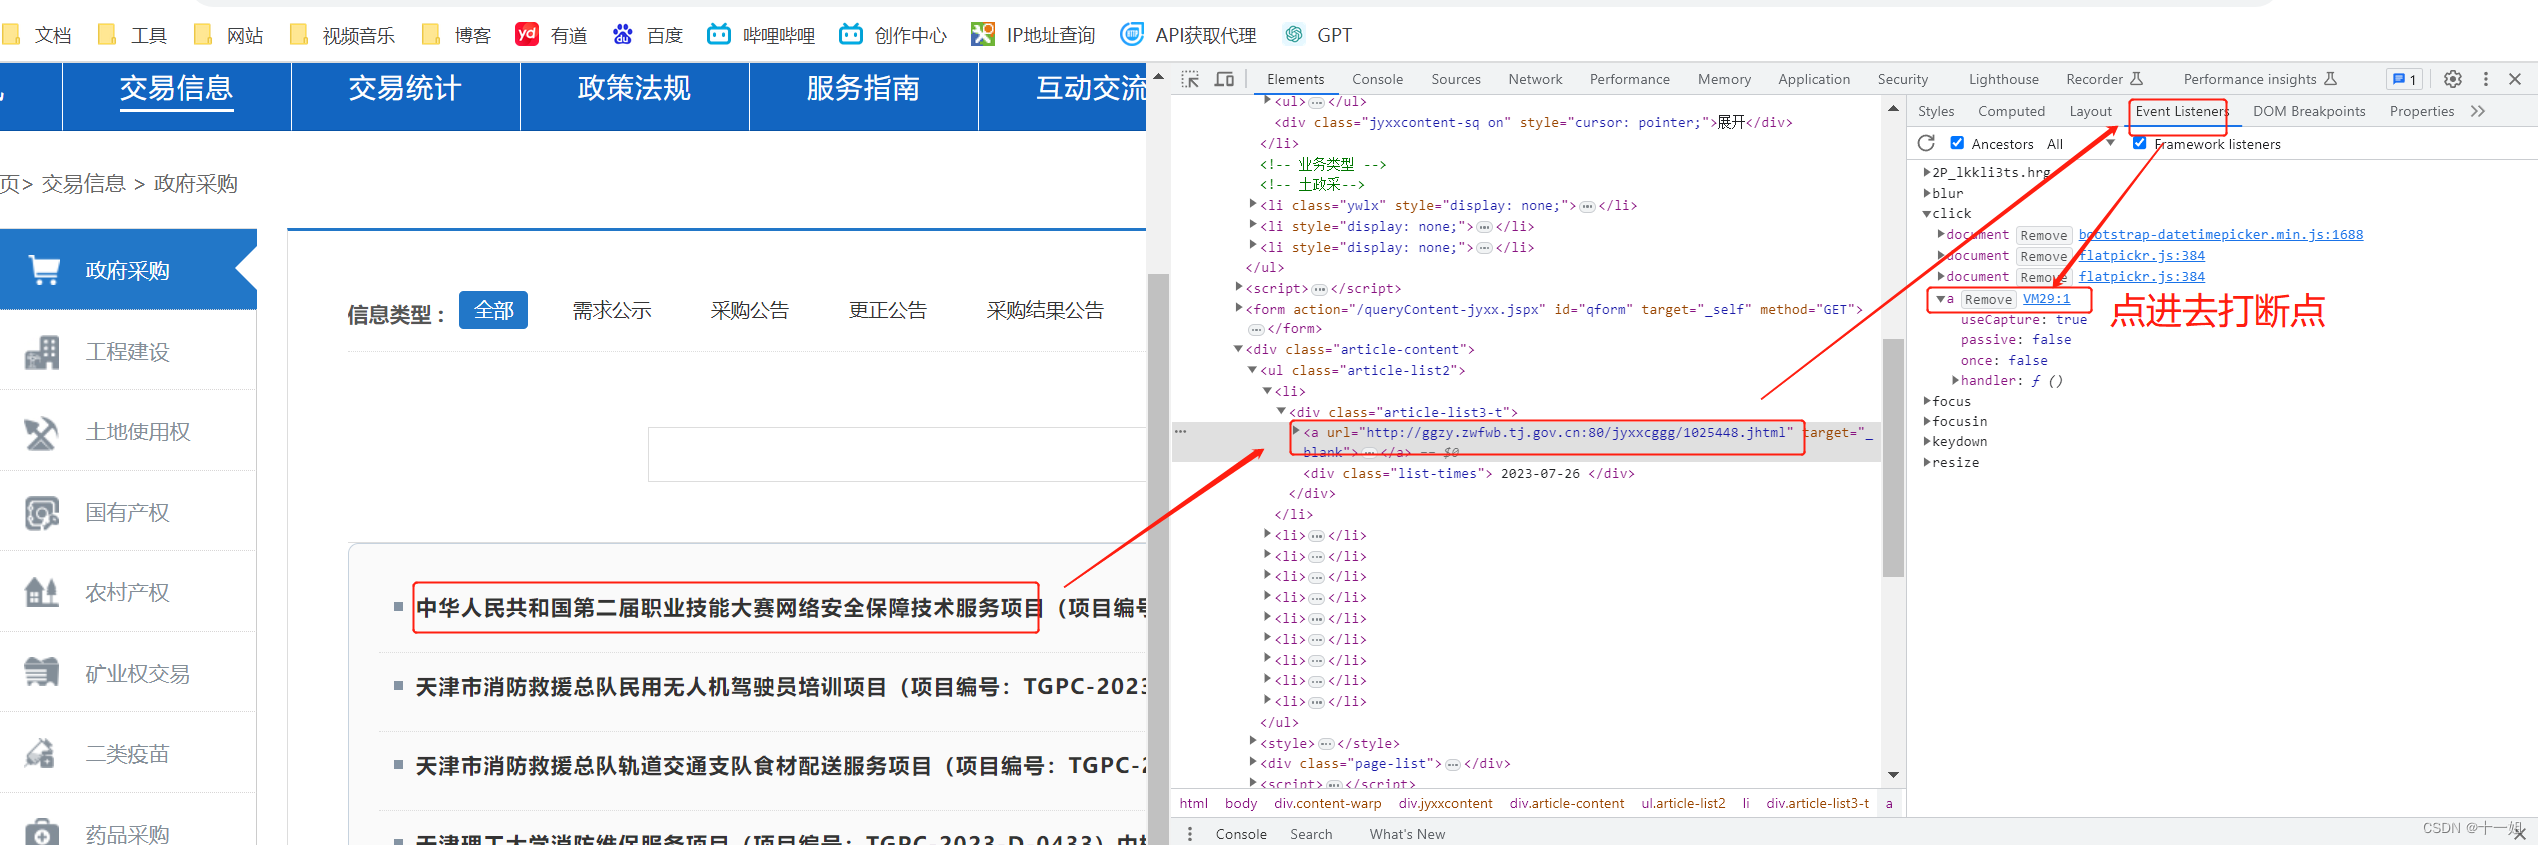This screenshot has width=2538, height=845.
Task: Select 采购公告 information type
Action: pos(749,310)
